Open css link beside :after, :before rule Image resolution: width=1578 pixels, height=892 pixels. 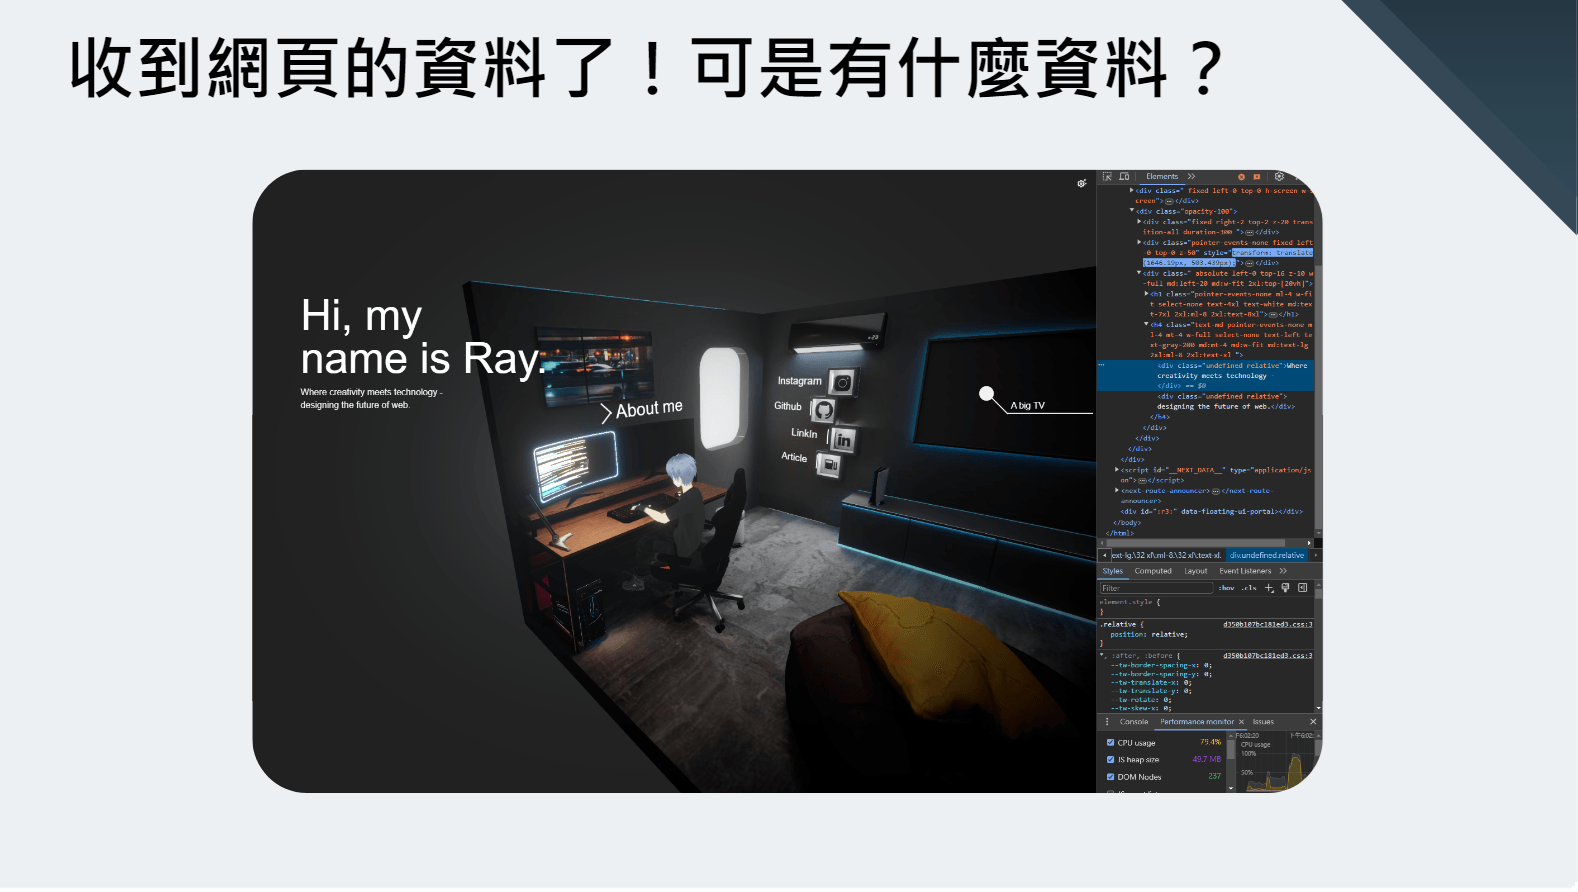1267,656
